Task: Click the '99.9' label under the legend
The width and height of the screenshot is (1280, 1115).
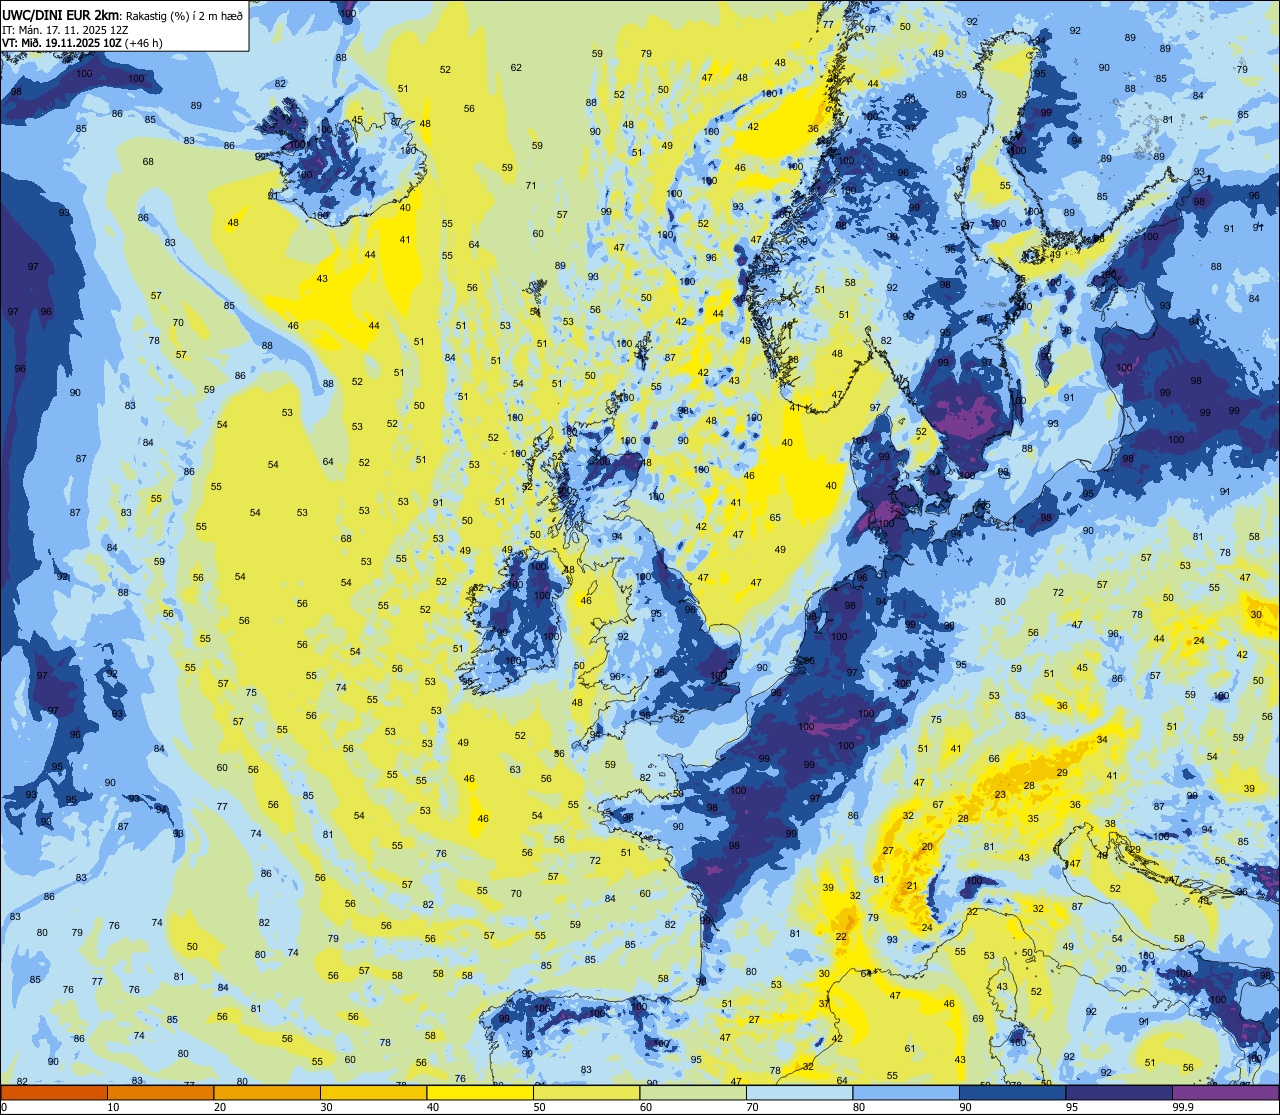Action: point(1183,1107)
